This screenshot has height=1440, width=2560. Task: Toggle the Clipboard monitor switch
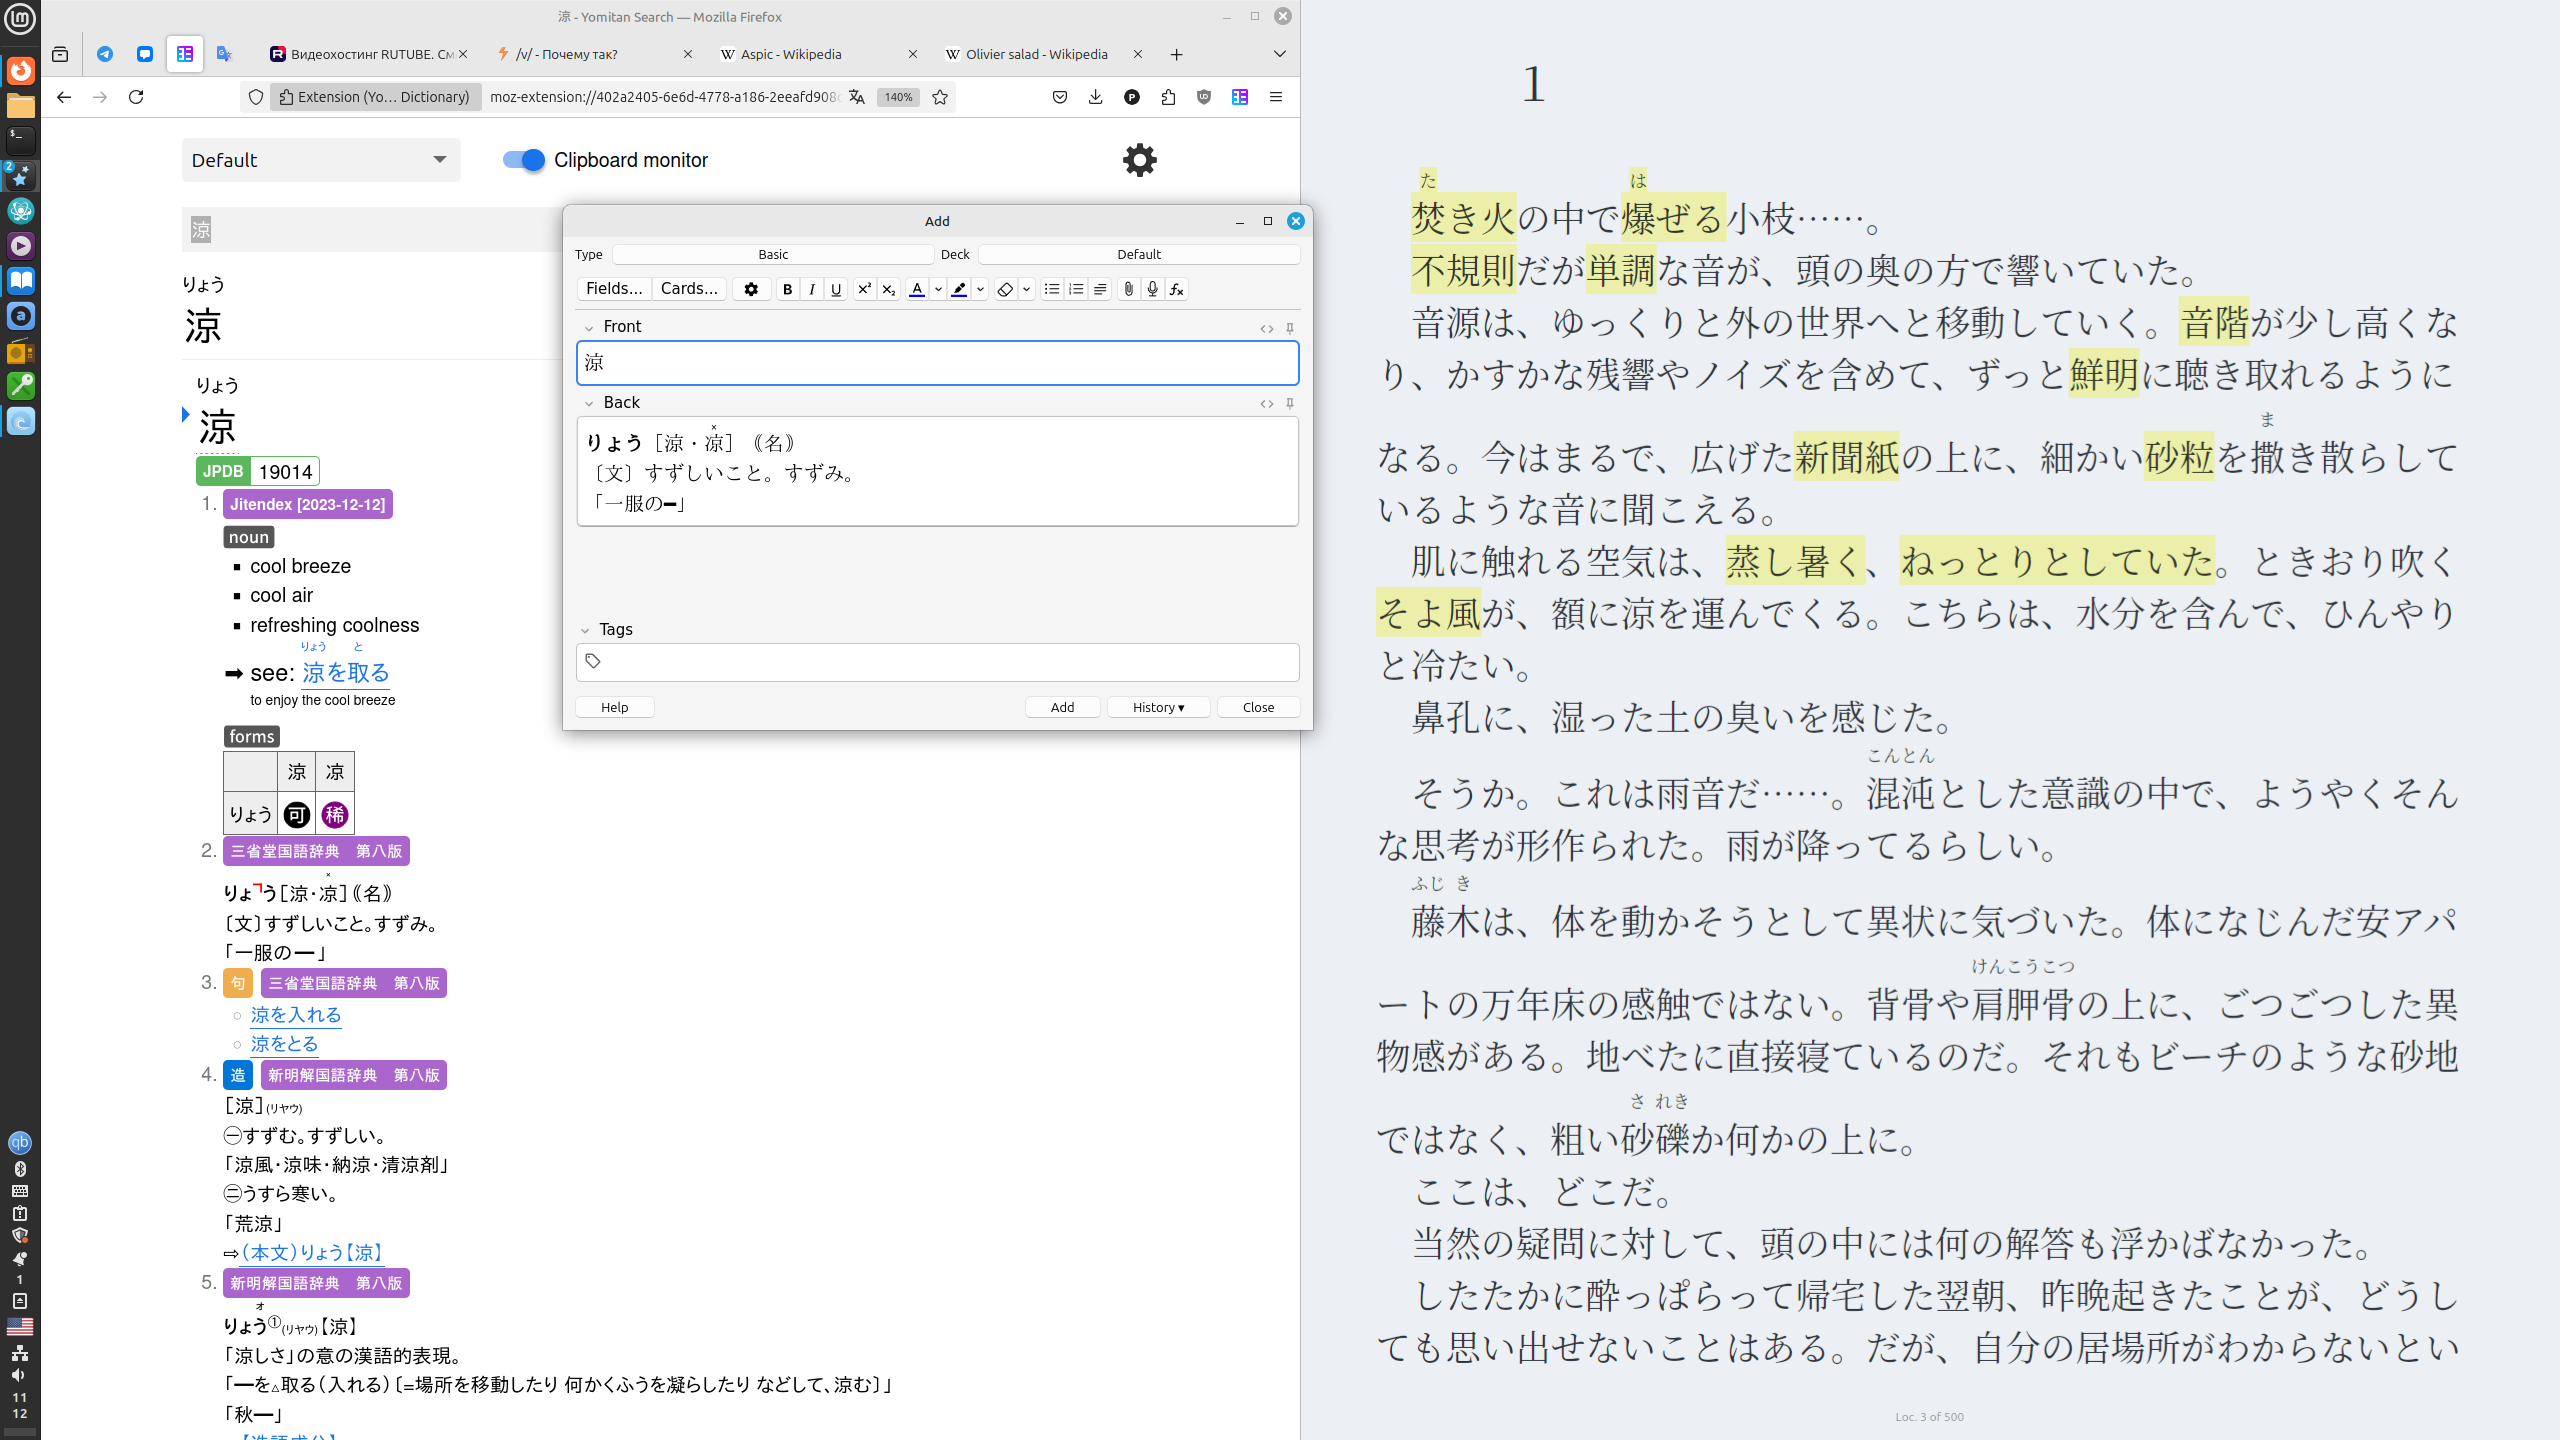pos(523,160)
